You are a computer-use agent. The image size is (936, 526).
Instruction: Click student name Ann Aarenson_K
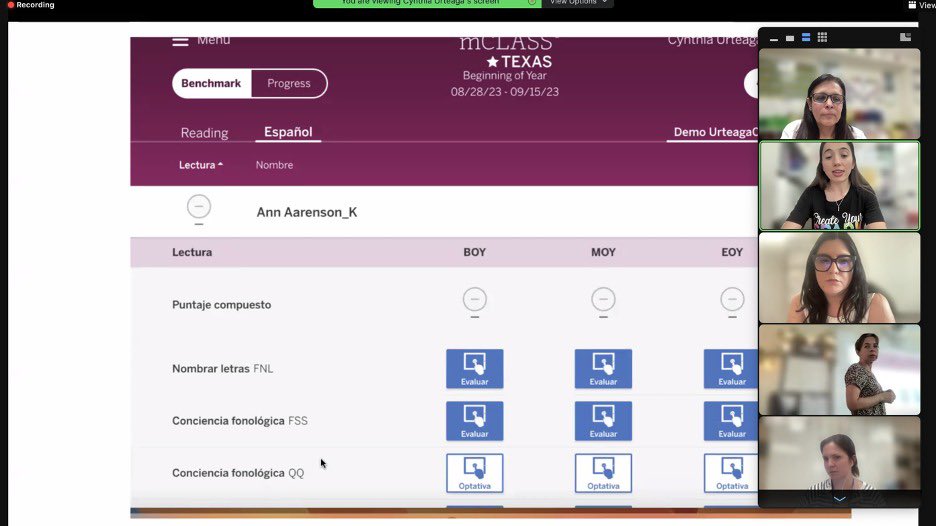pos(307,212)
